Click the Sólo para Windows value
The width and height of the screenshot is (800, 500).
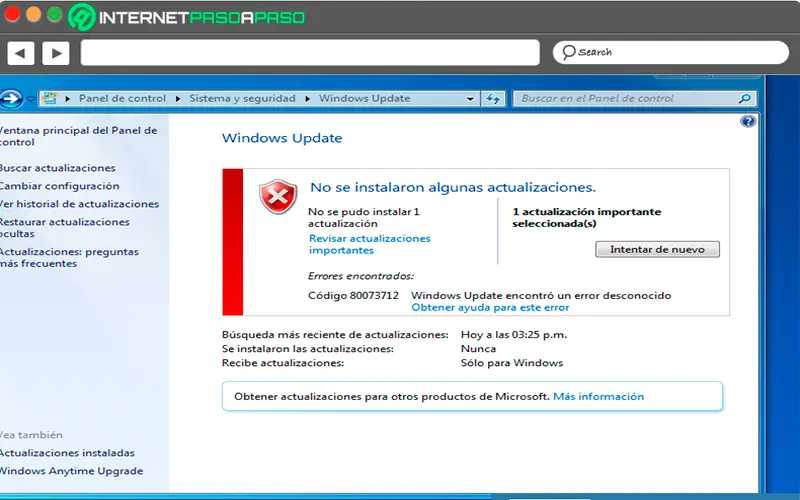click(512, 363)
